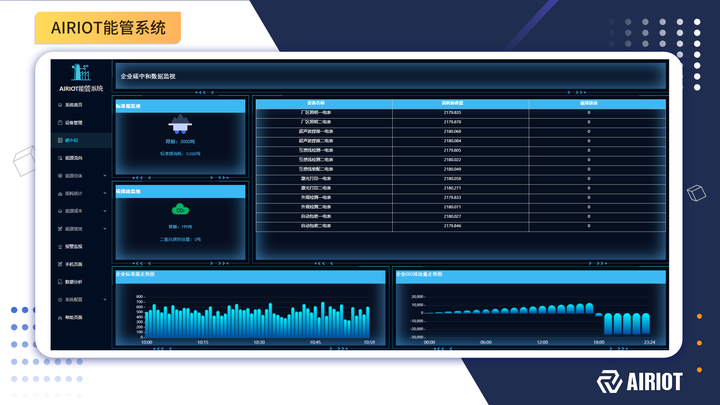Click the 2180.064 table cell
This screenshot has height=405, width=720.
pyautogui.click(x=452, y=141)
